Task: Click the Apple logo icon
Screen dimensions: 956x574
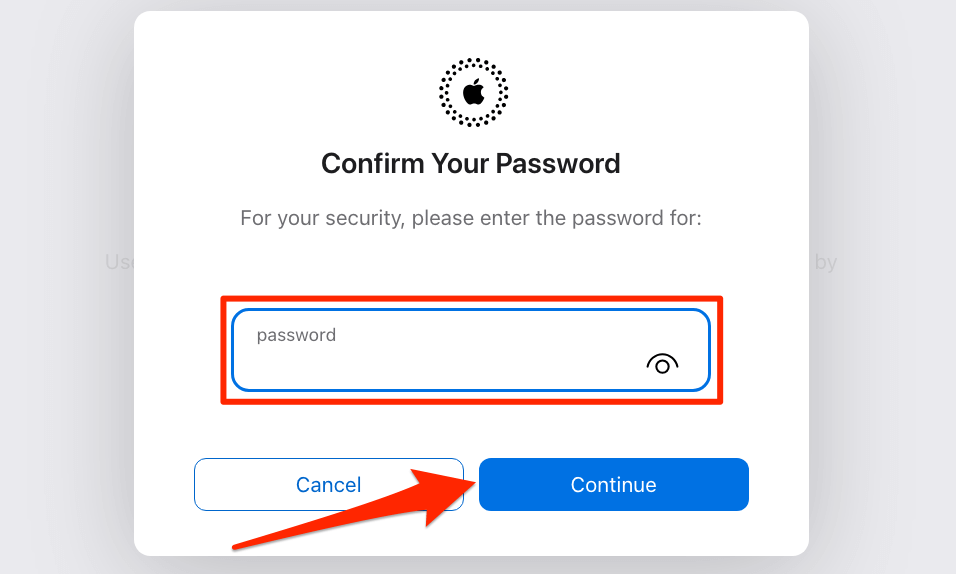Action: (x=474, y=93)
